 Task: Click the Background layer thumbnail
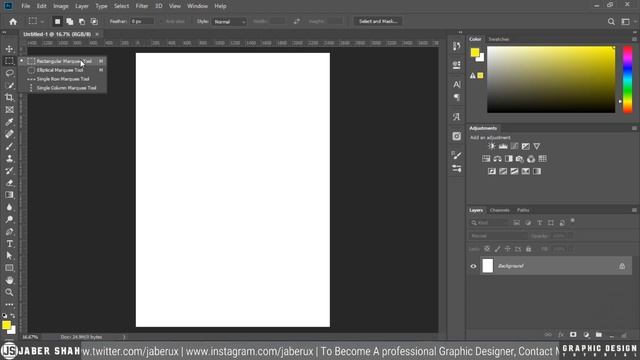point(488,266)
